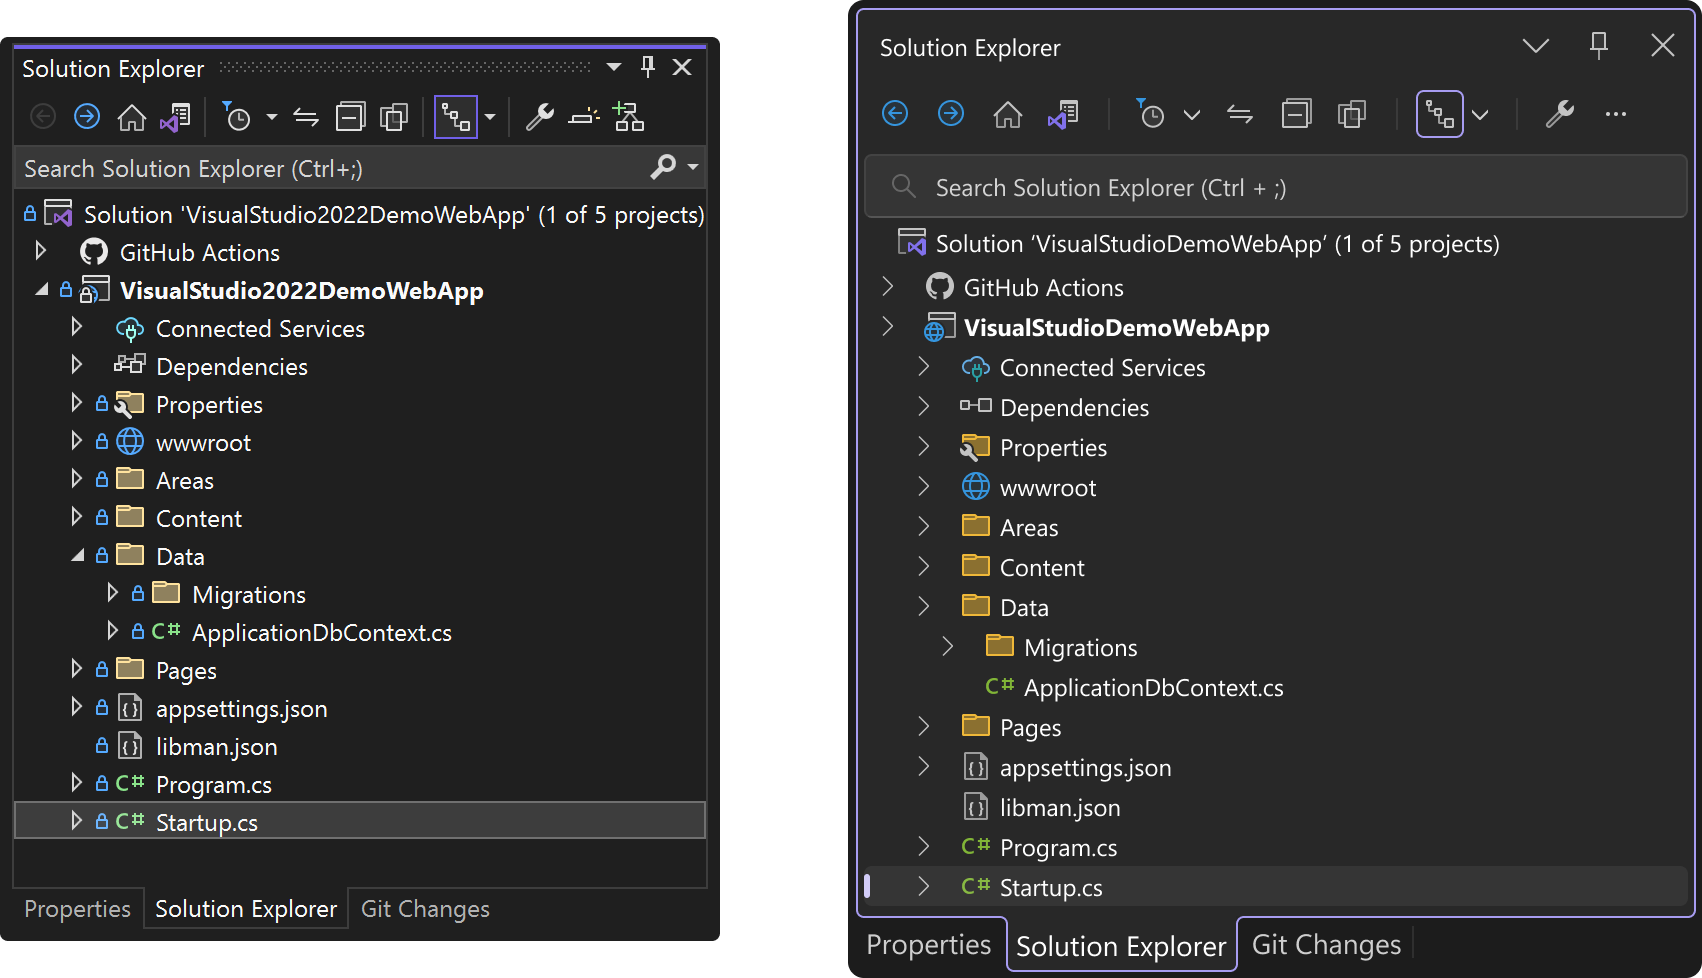Switch to the Git Changes tab

click(424, 908)
